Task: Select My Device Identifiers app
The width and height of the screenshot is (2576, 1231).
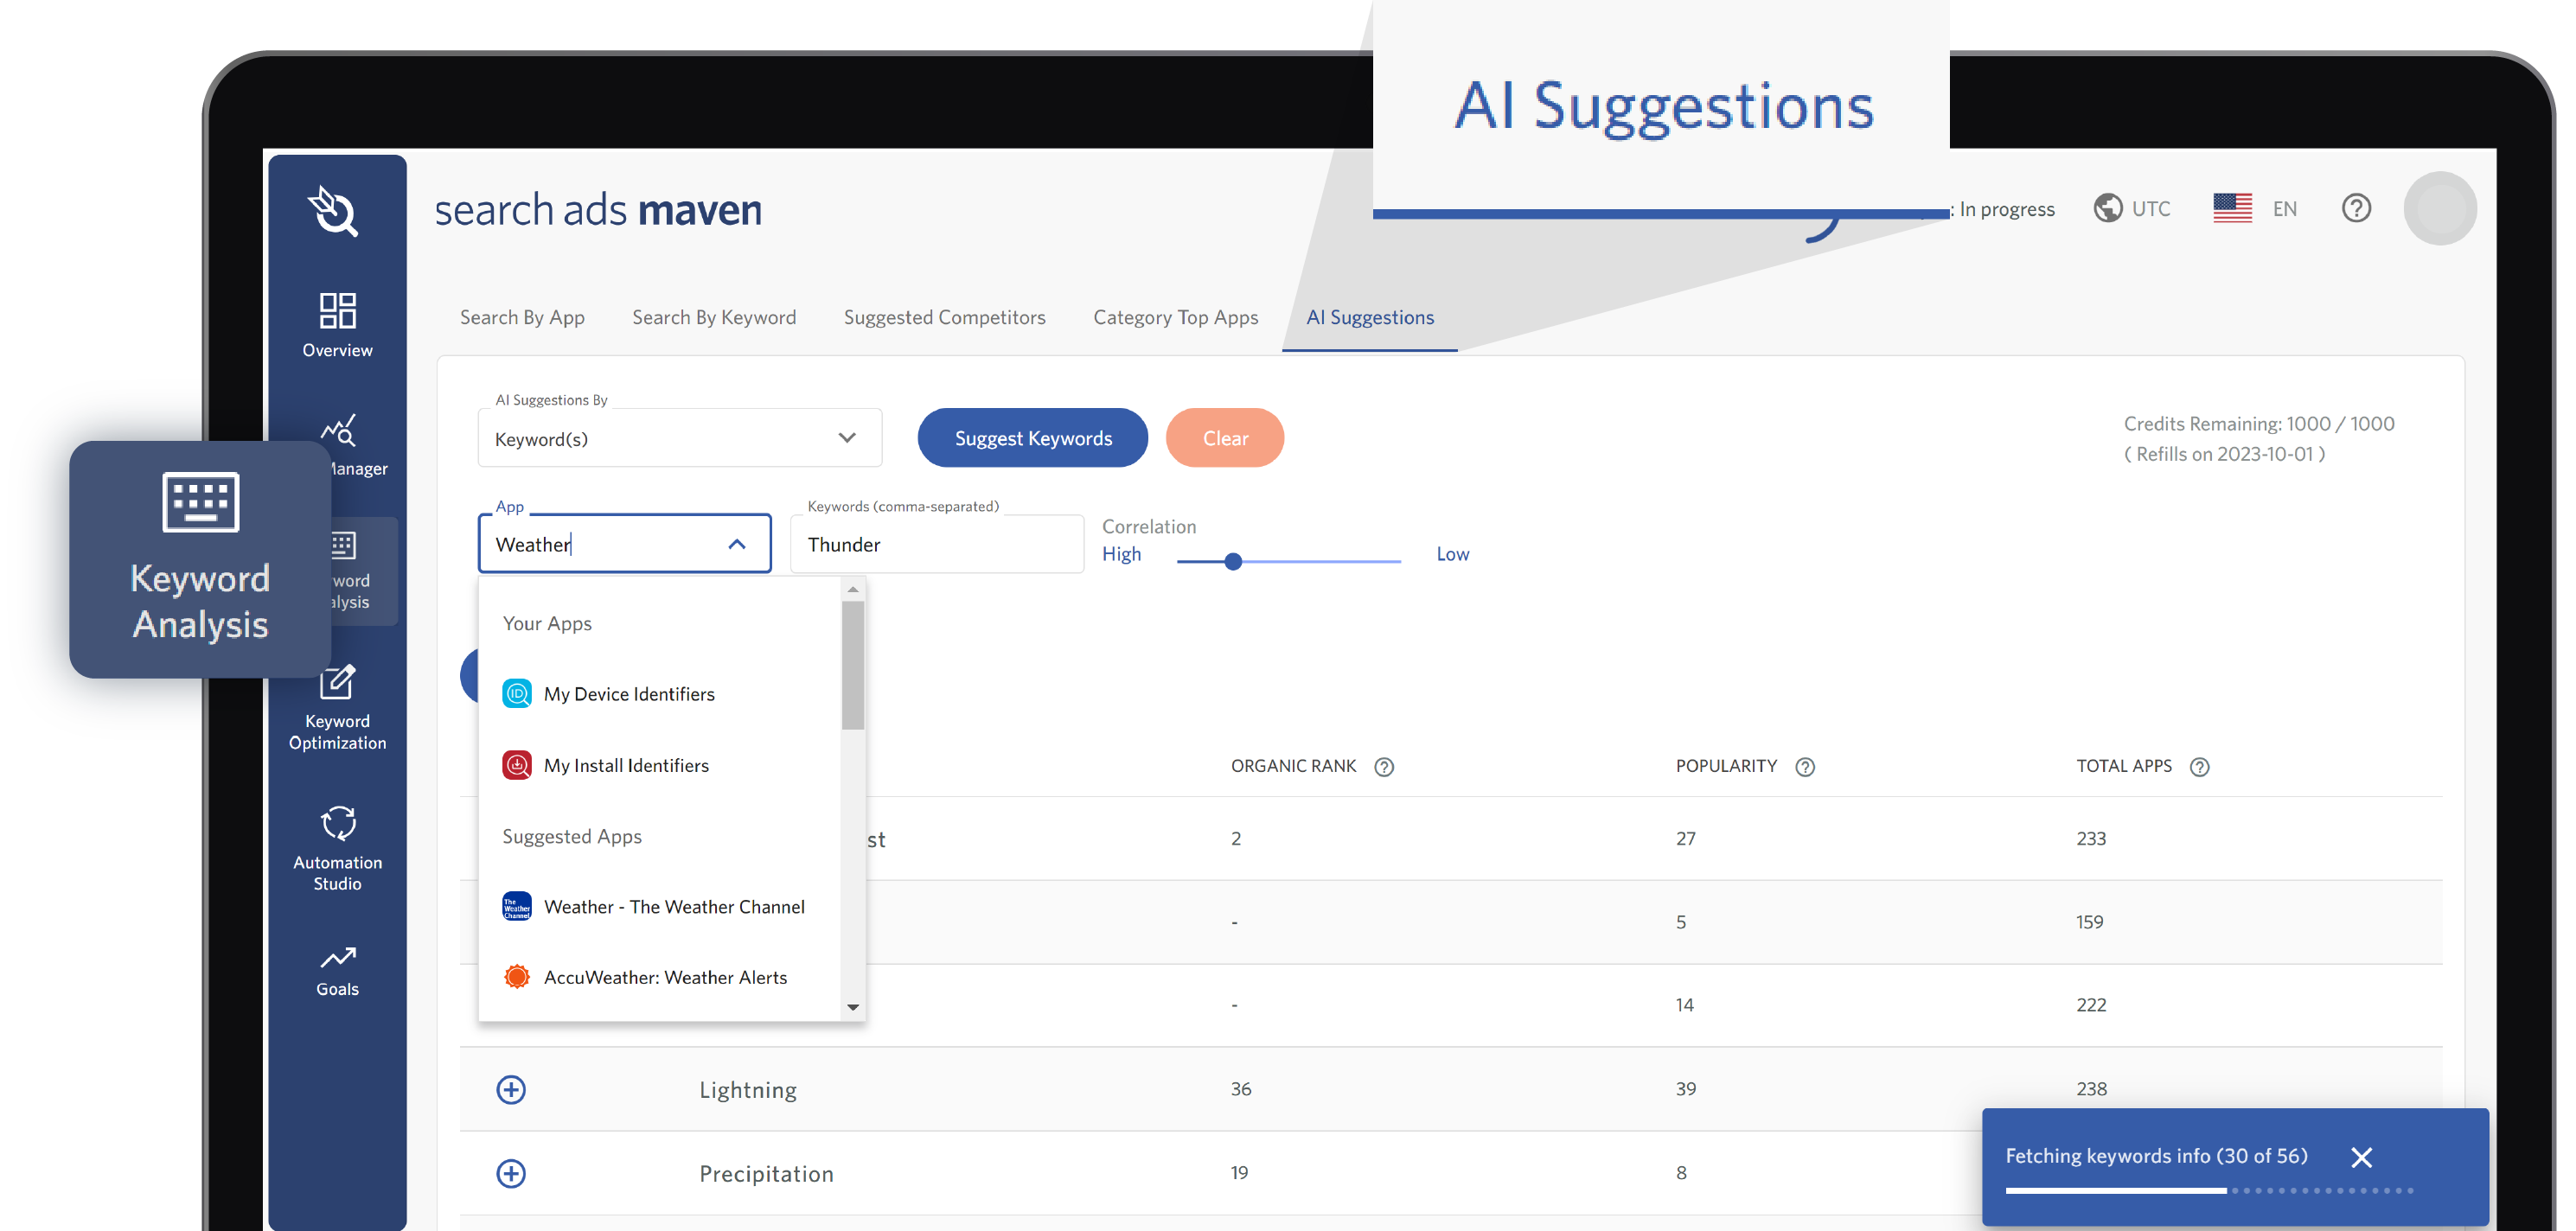Action: pos(660,694)
